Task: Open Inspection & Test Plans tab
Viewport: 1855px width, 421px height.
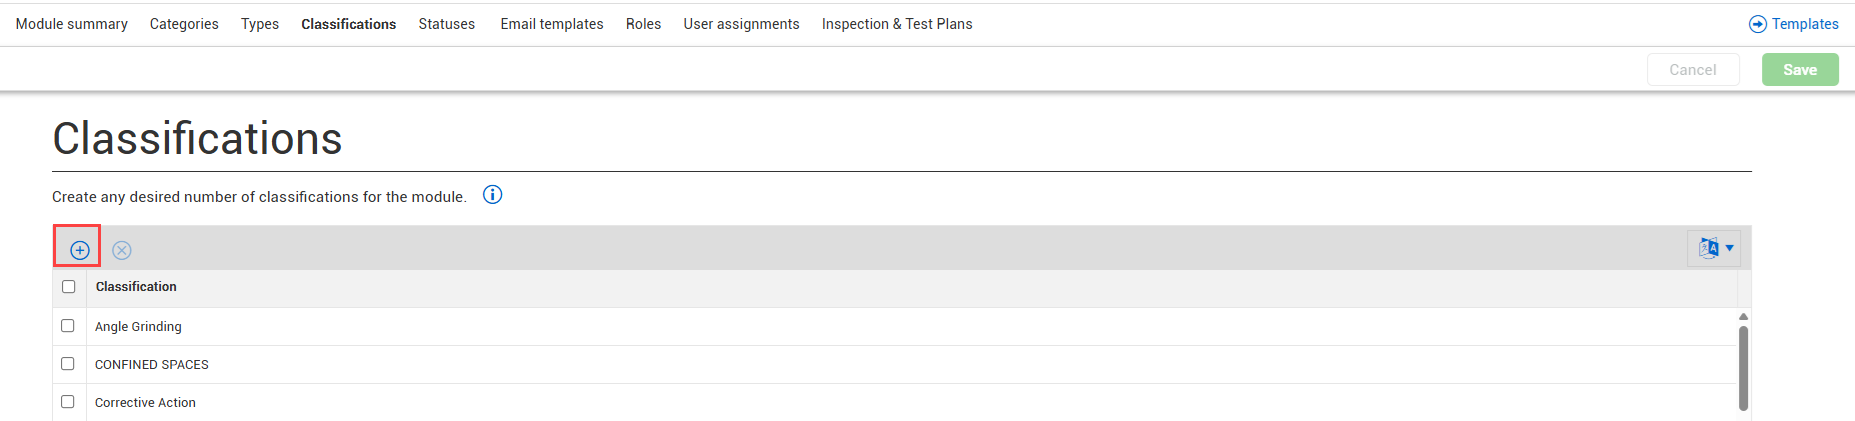Action: point(897,24)
